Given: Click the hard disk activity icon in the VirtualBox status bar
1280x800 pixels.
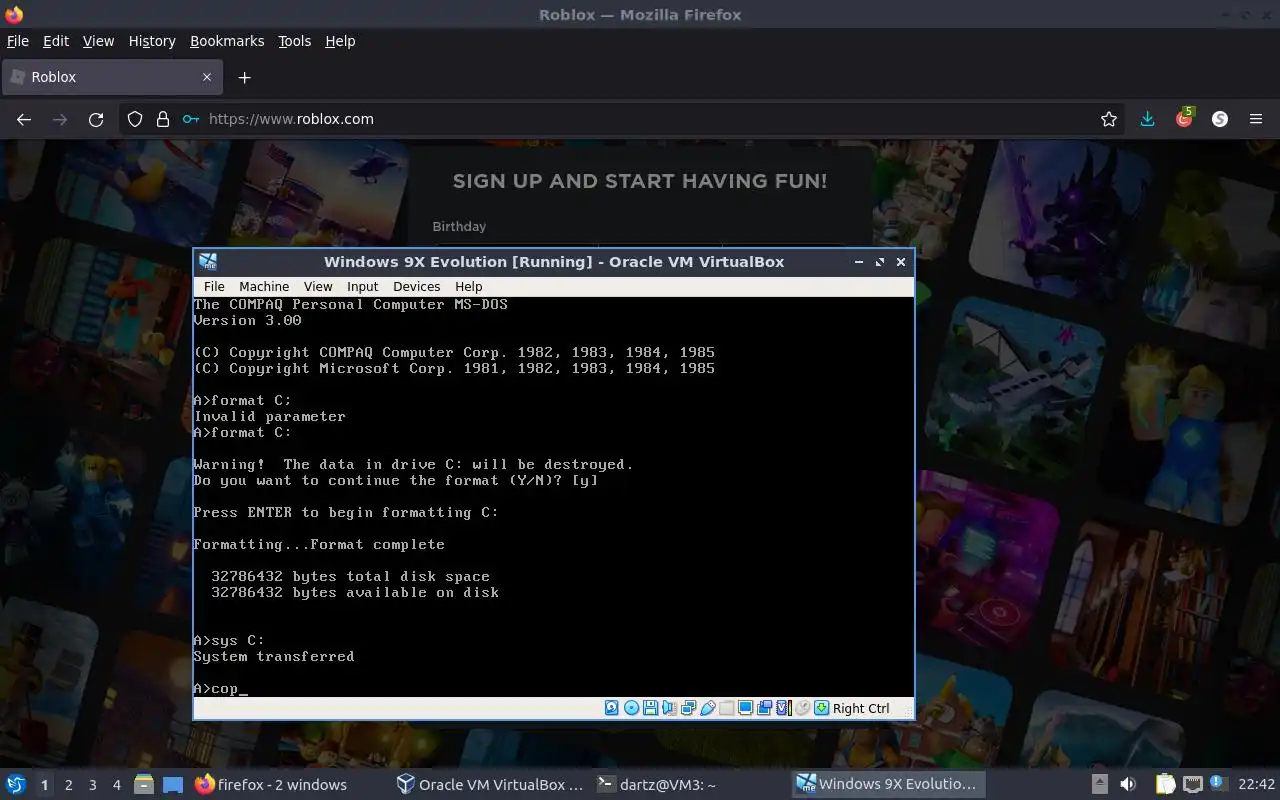Looking at the screenshot, I should pyautogui.click(x=612, y=708).
